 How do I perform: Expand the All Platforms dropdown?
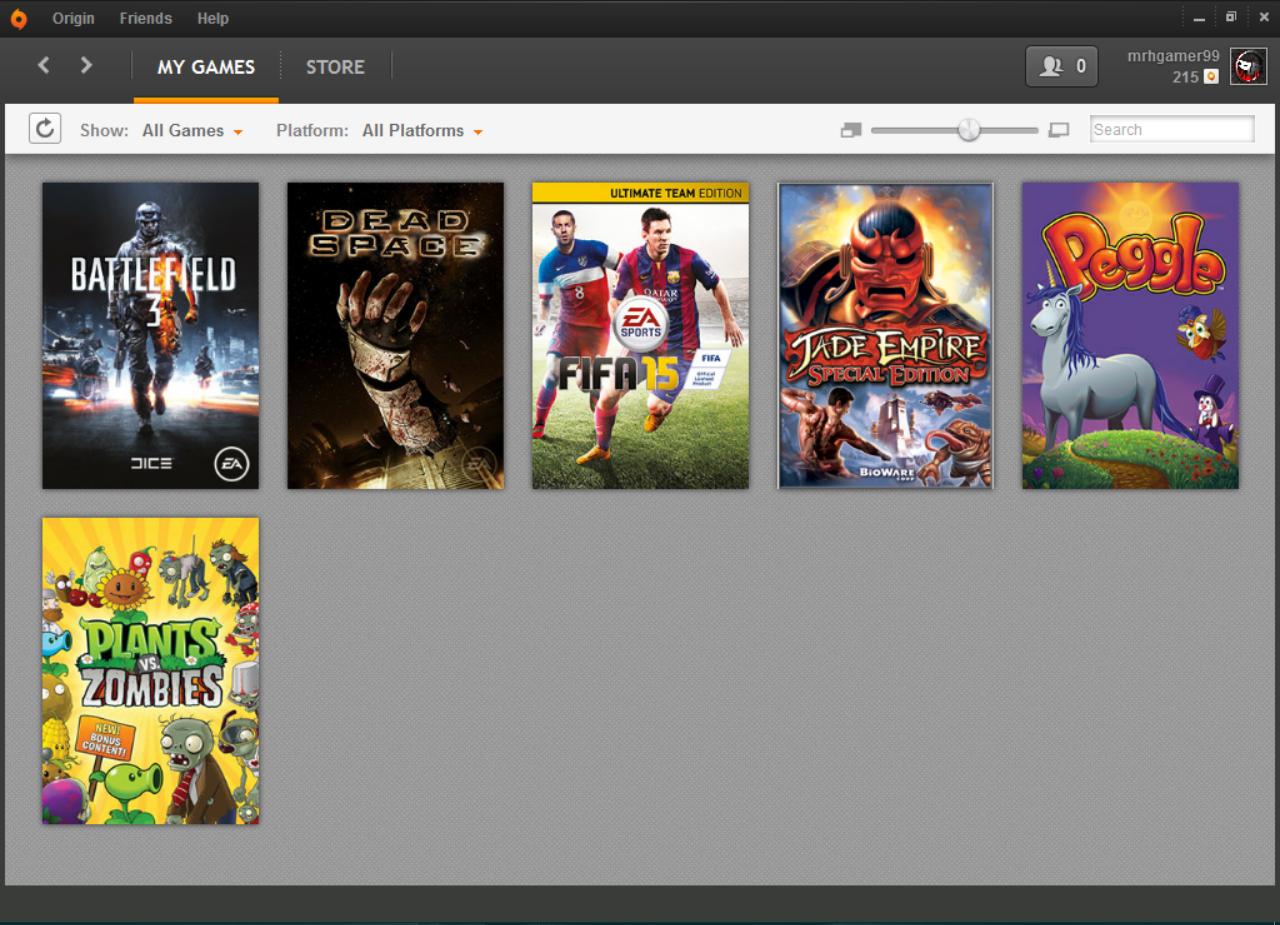423,130
